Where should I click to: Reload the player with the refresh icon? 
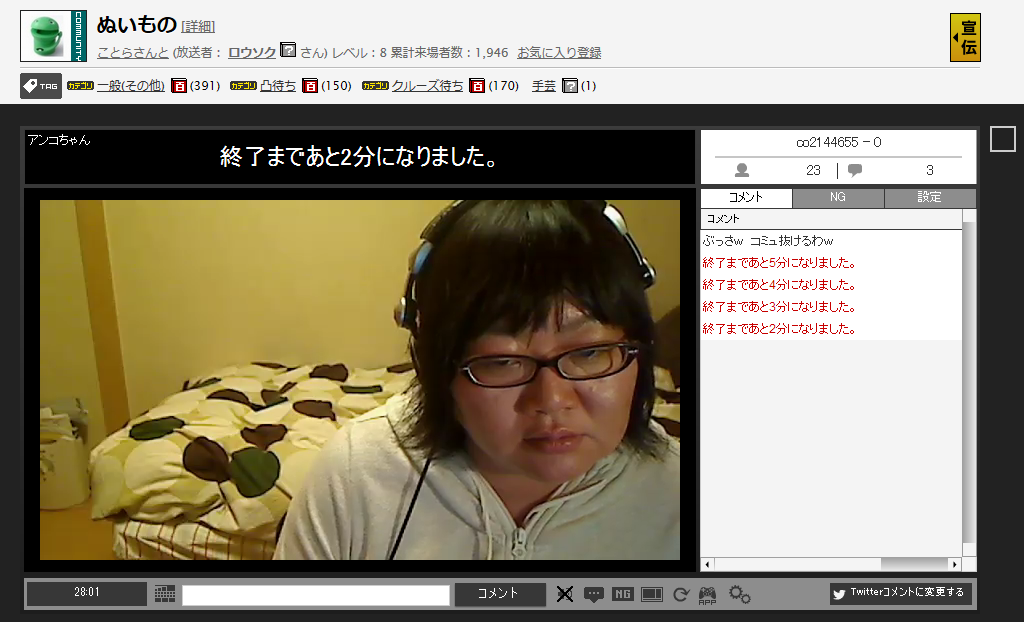(681, 593)
